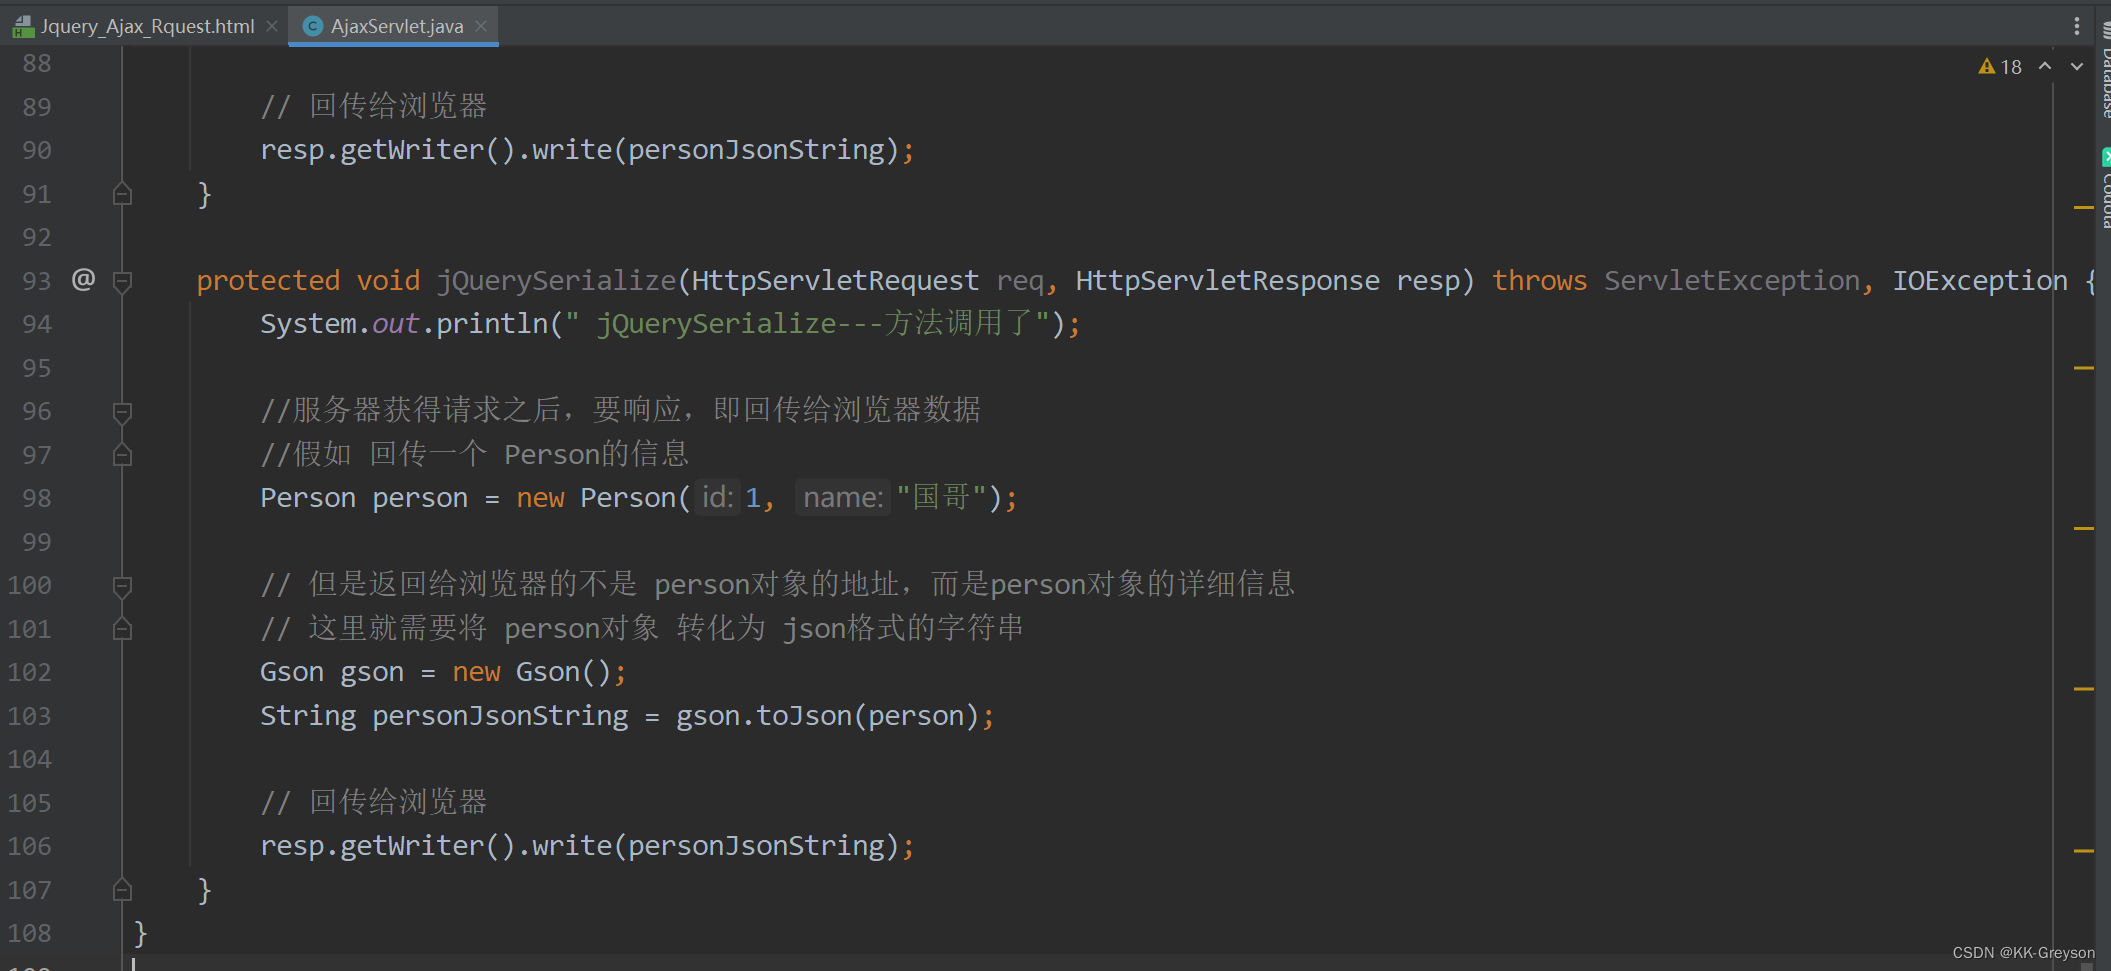Click the warning stripe mark near line 99

point(2084,528)
